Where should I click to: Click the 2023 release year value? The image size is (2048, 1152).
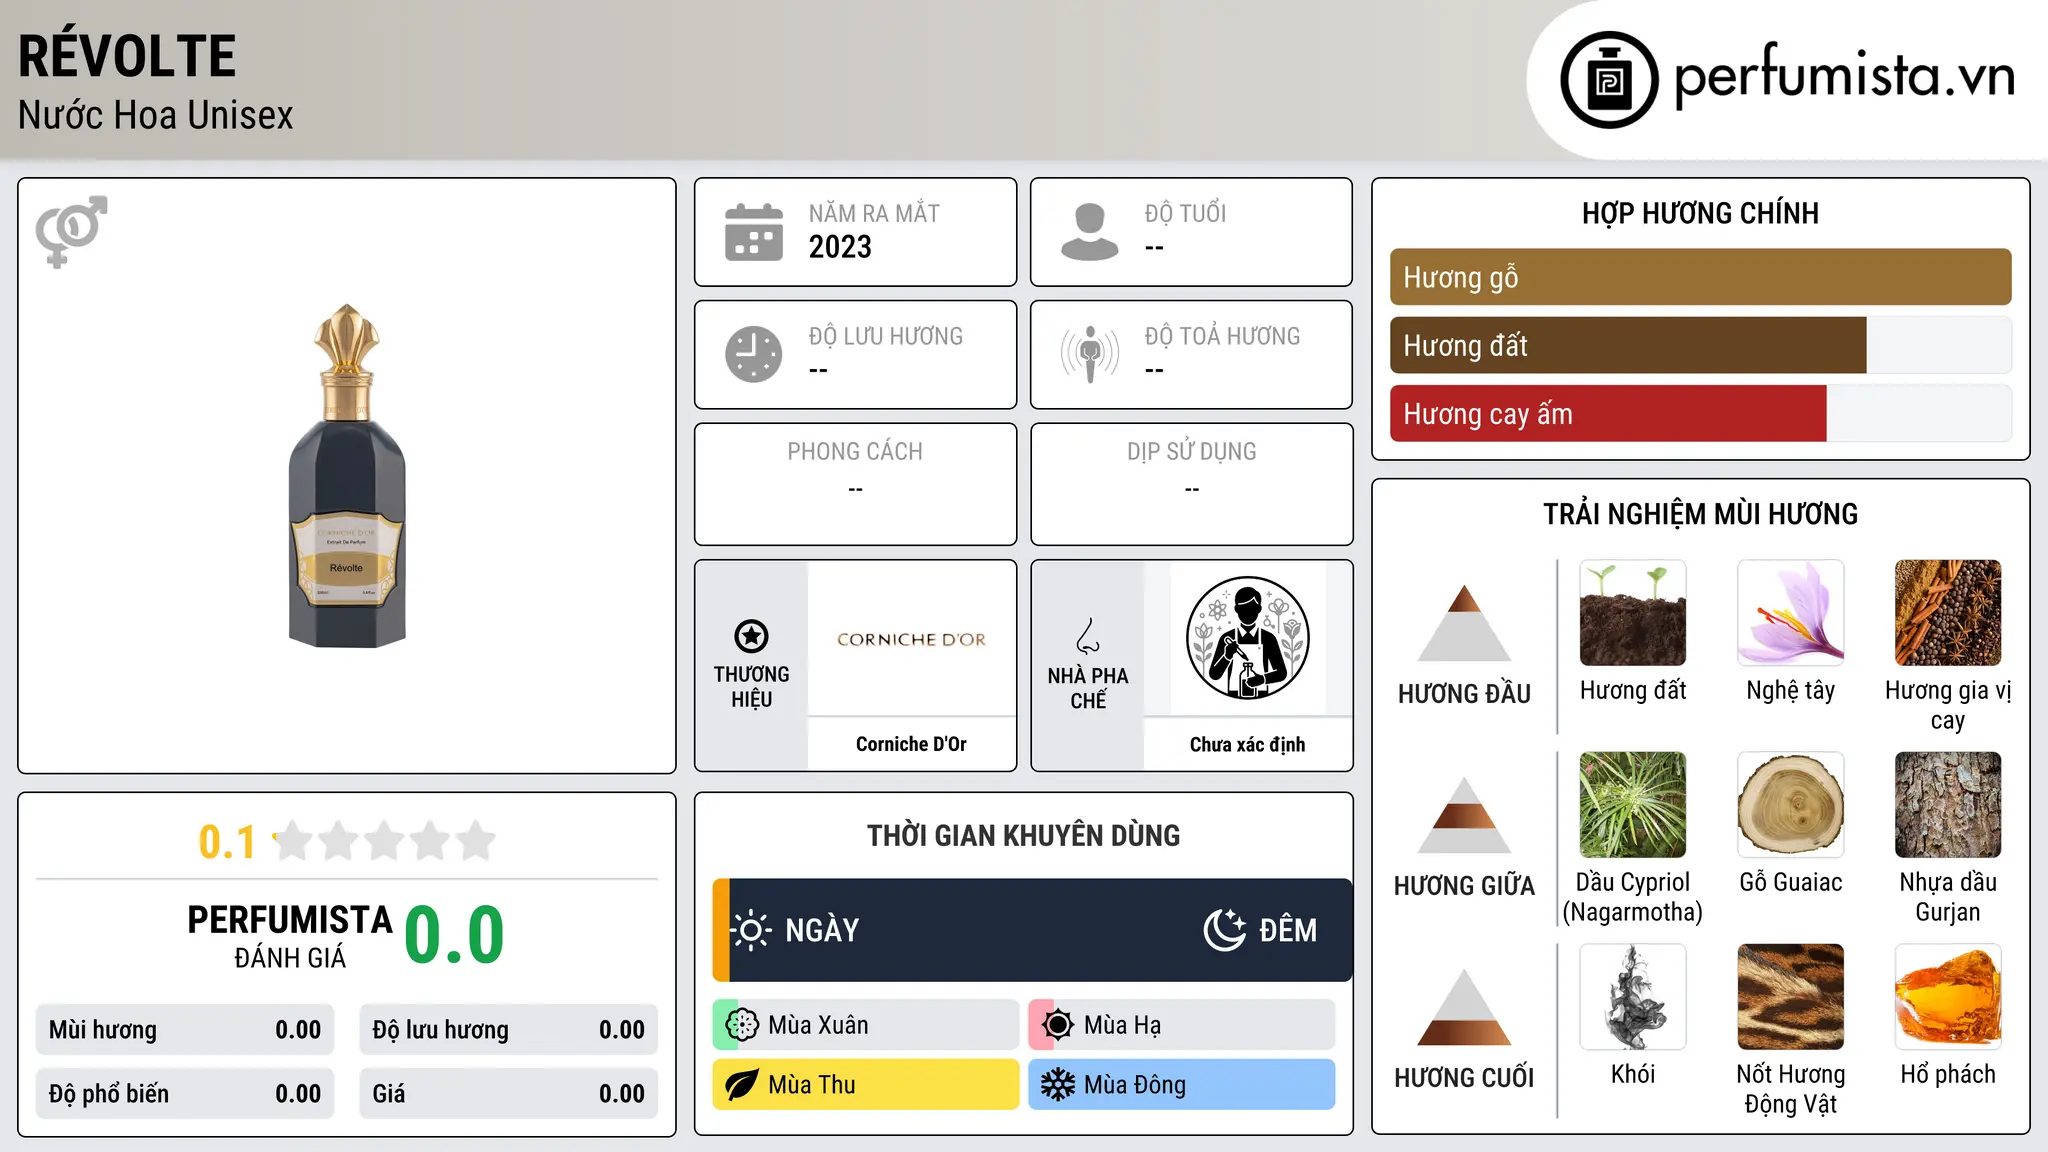pos(840,247)
